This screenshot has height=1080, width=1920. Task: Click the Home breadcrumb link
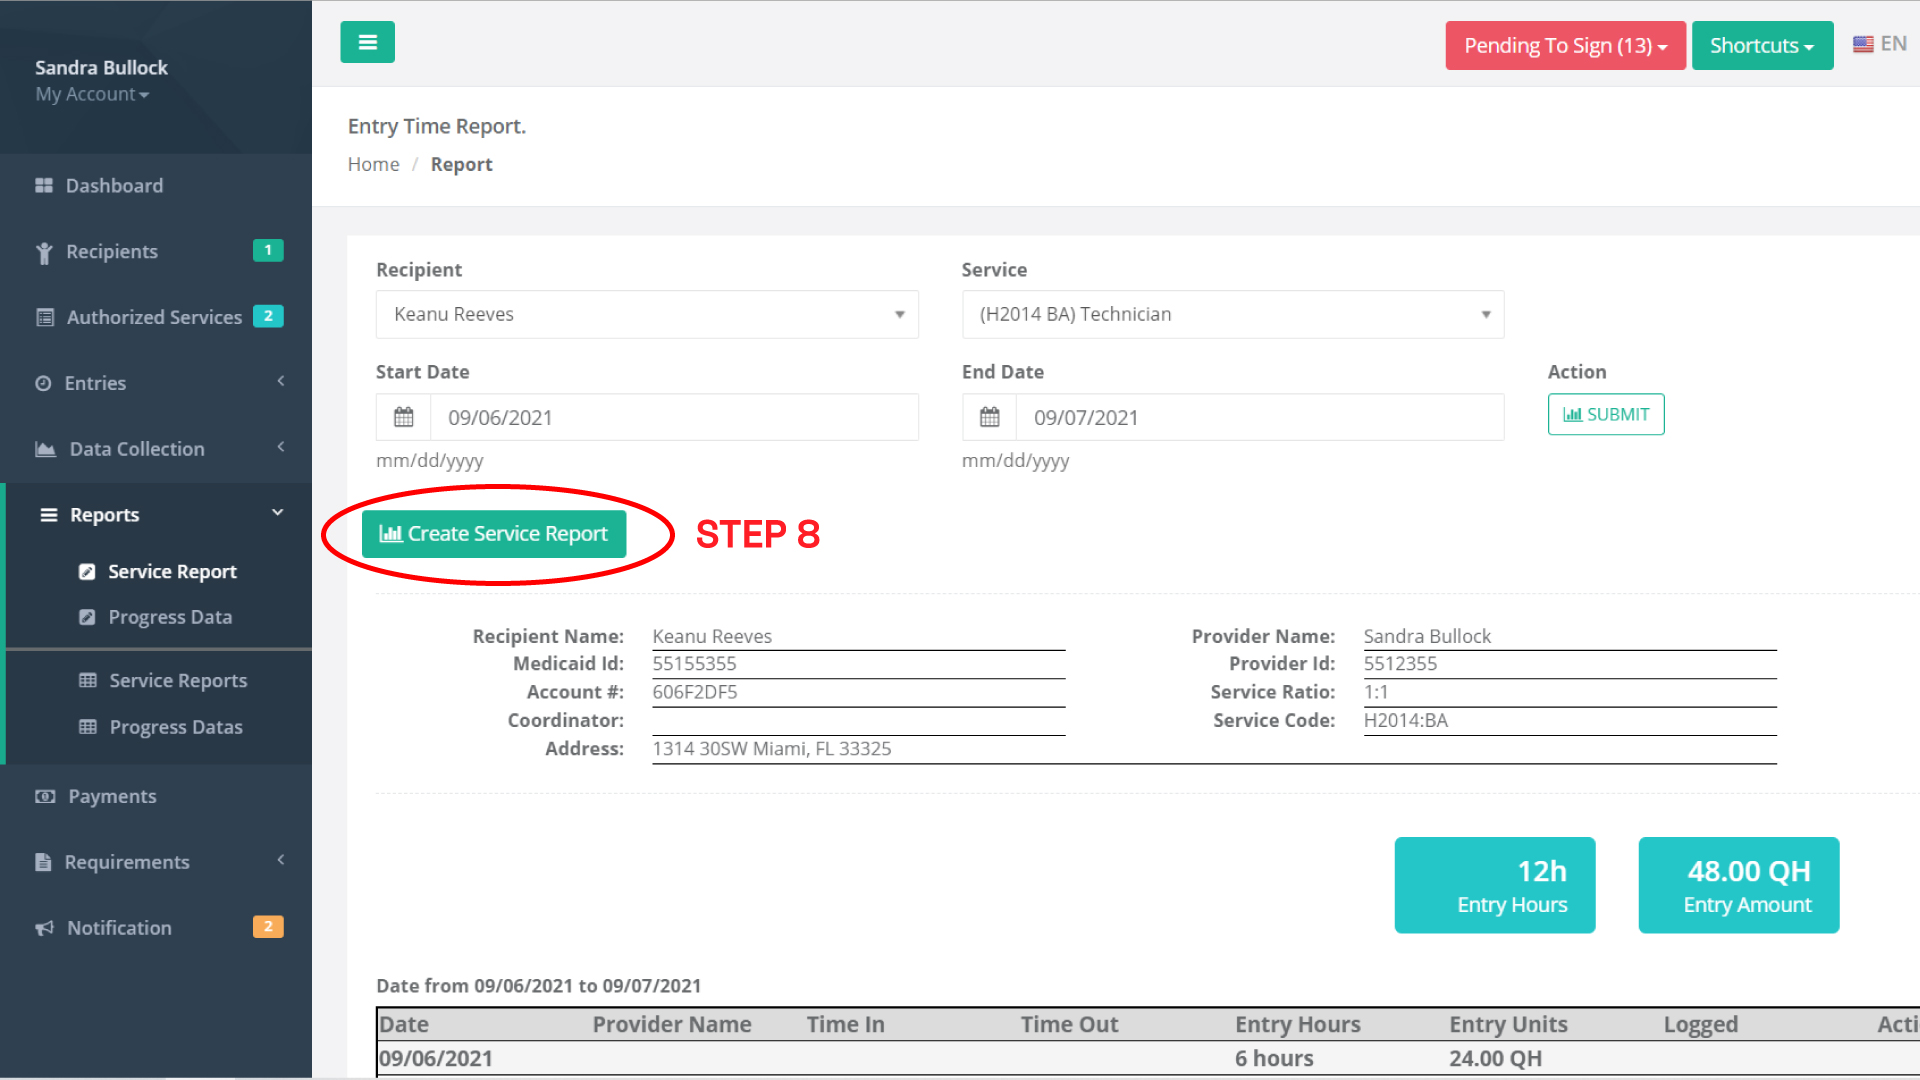tap(374, 164)
